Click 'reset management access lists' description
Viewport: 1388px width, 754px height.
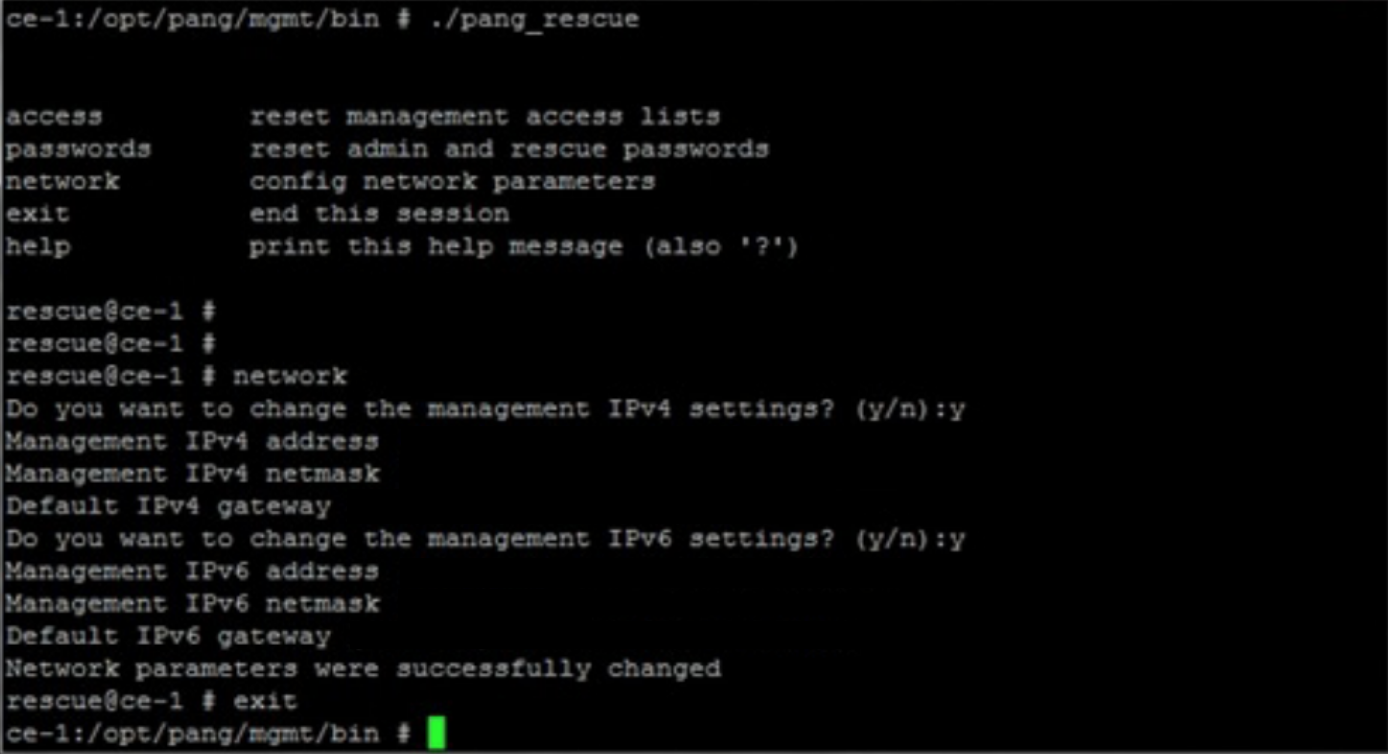point(484,117)
